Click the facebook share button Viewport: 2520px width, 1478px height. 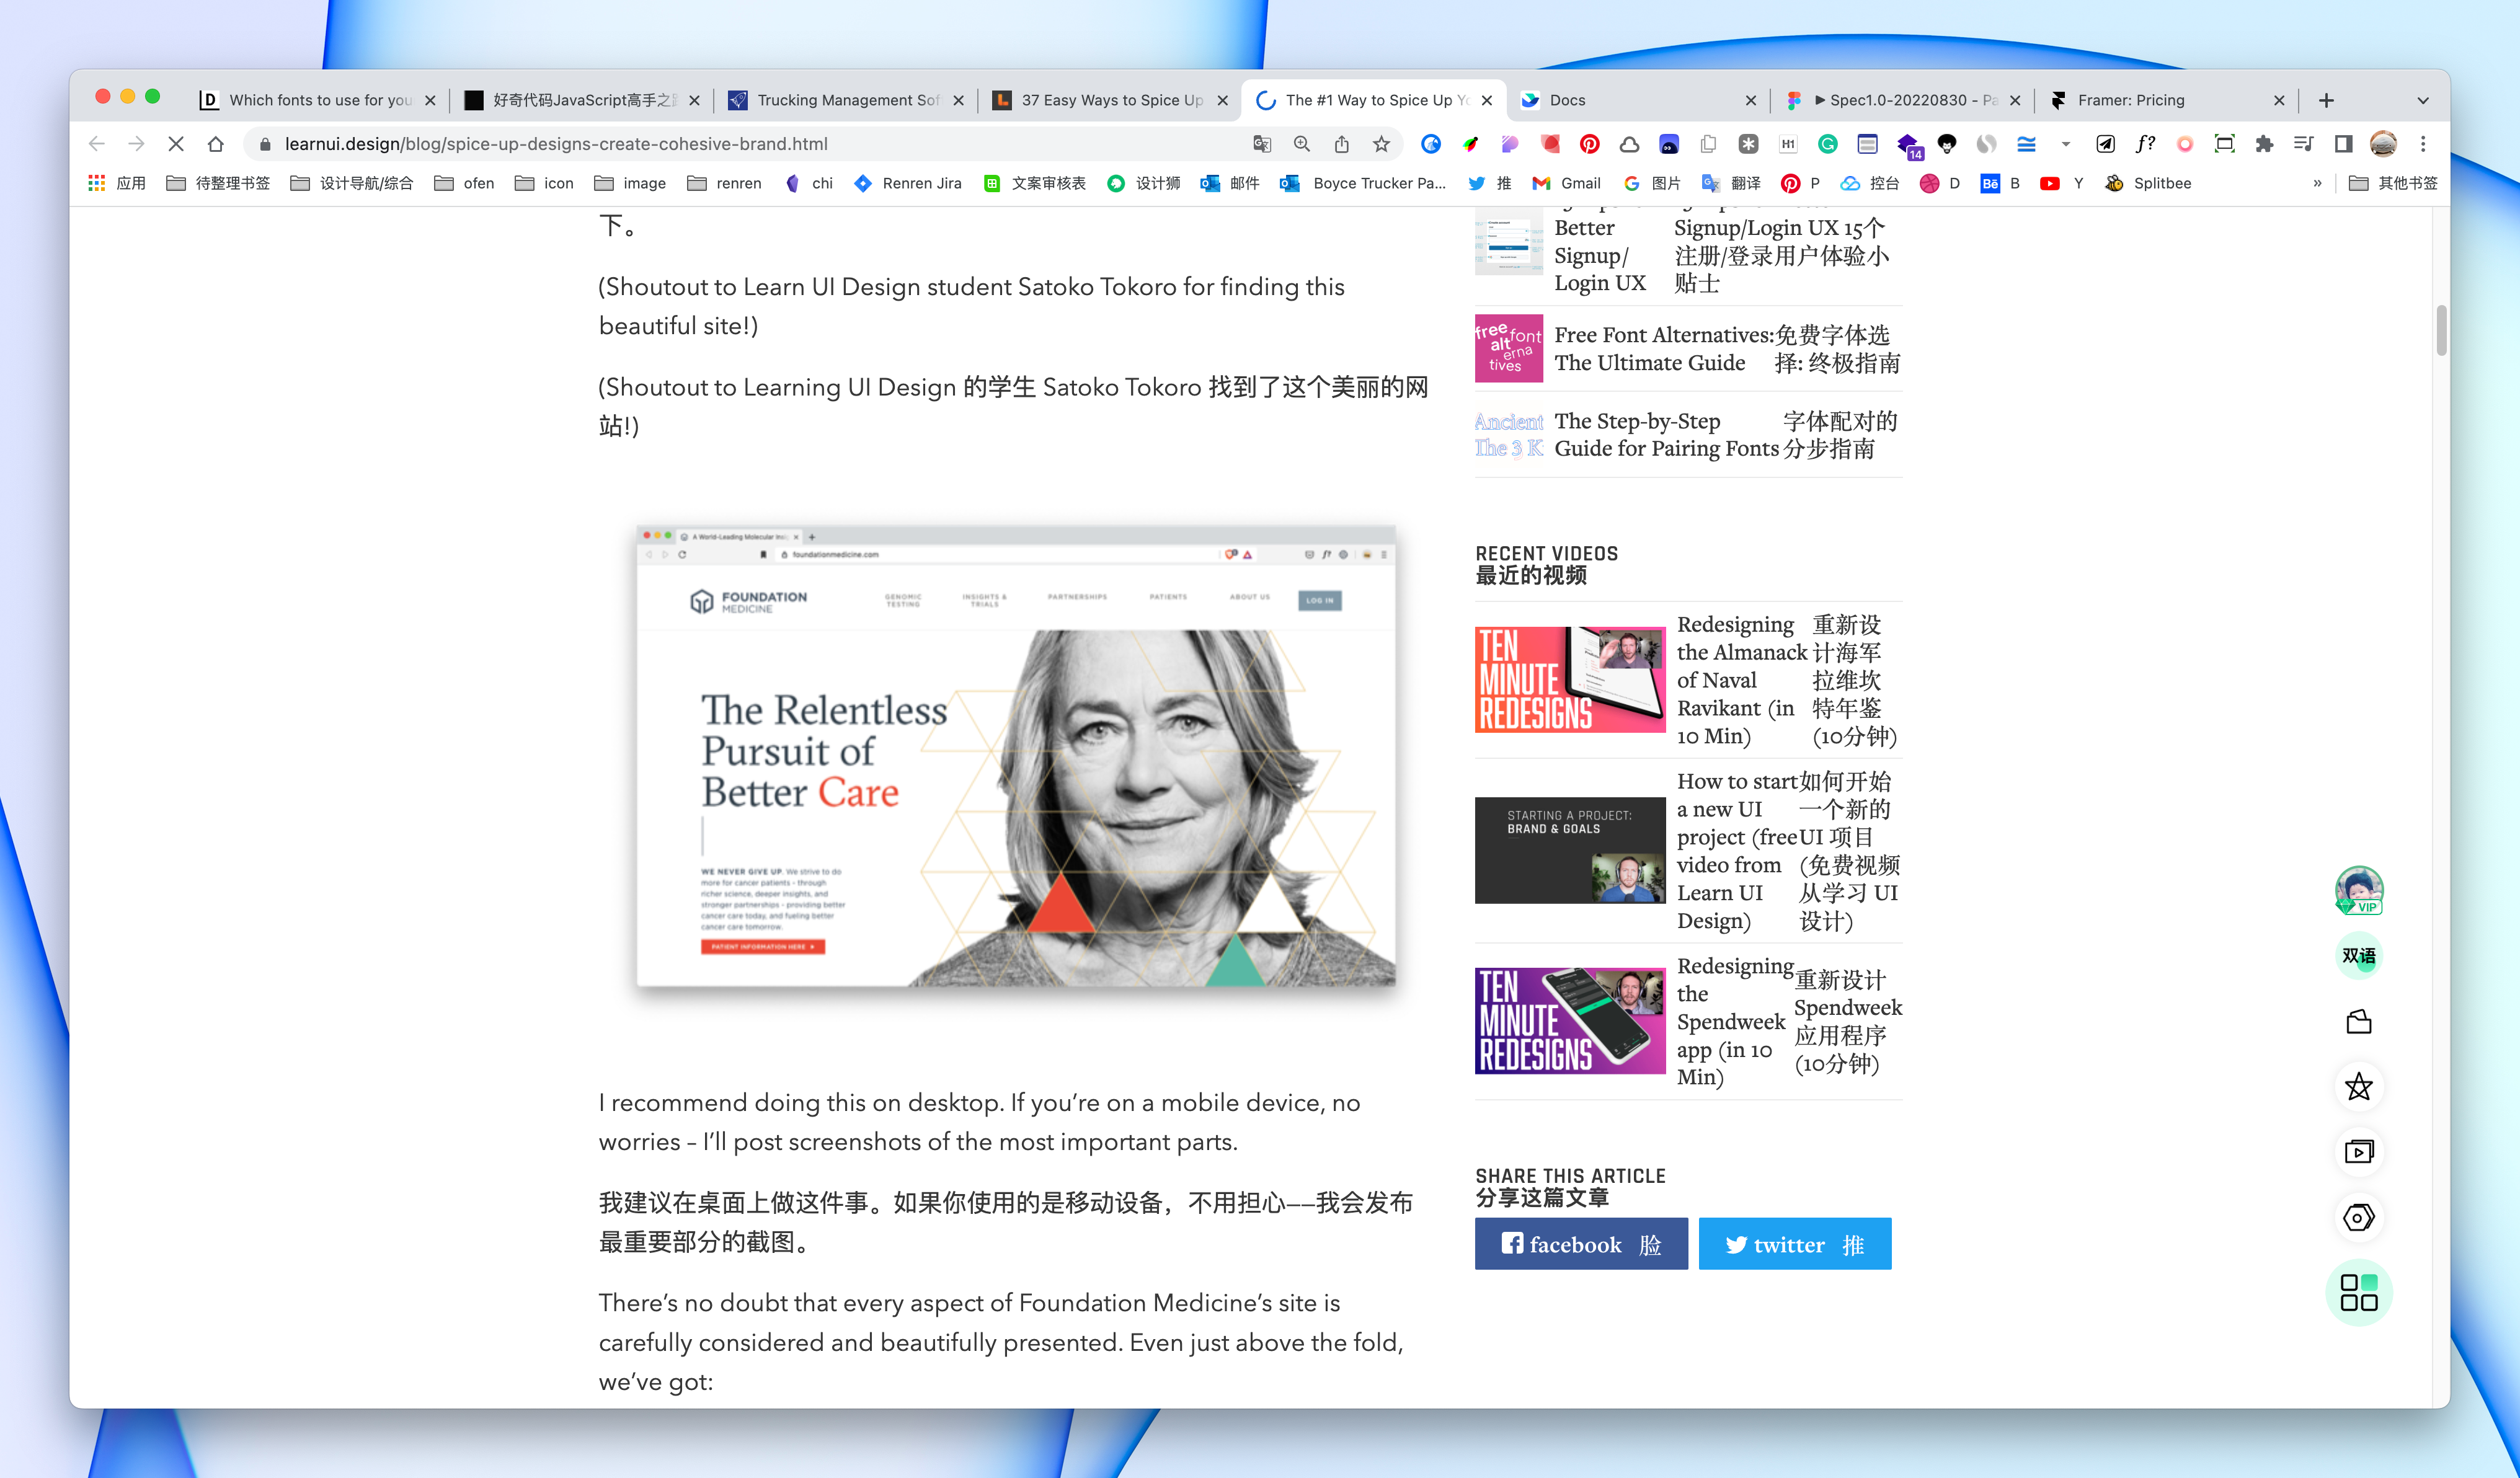click(x=1580, y=1244)
